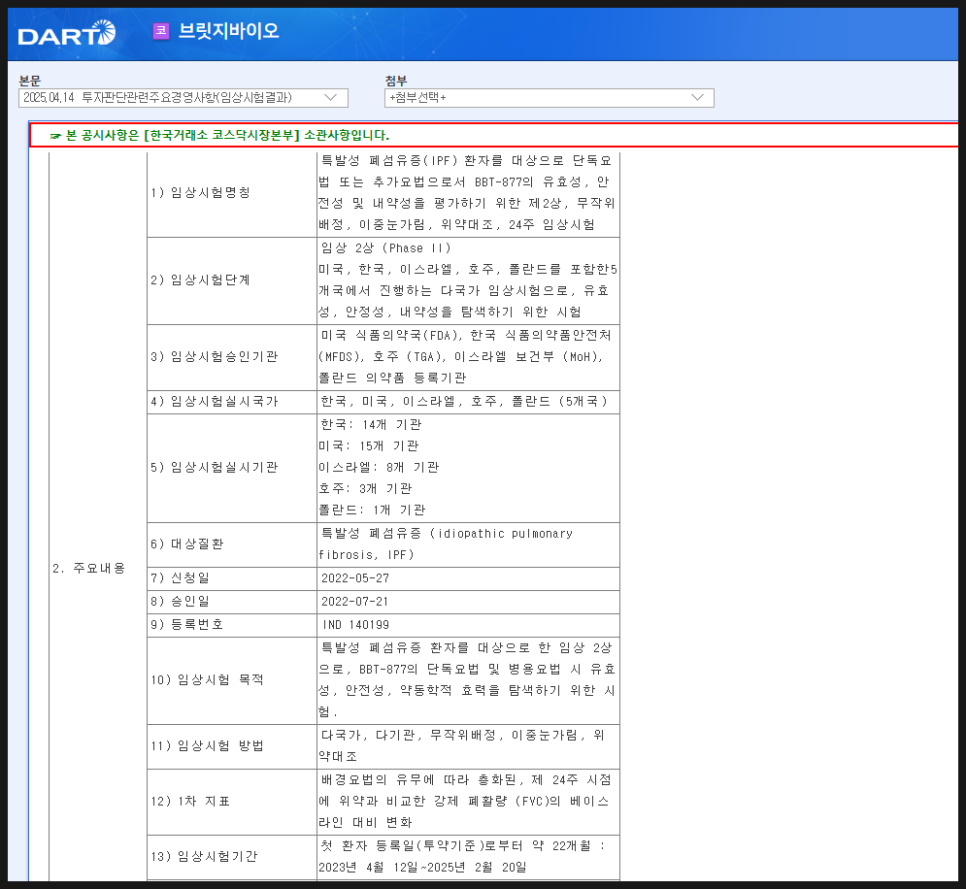
Task: Click the '1) 임상시험명칭' label cell
Action: pos(232,194)
